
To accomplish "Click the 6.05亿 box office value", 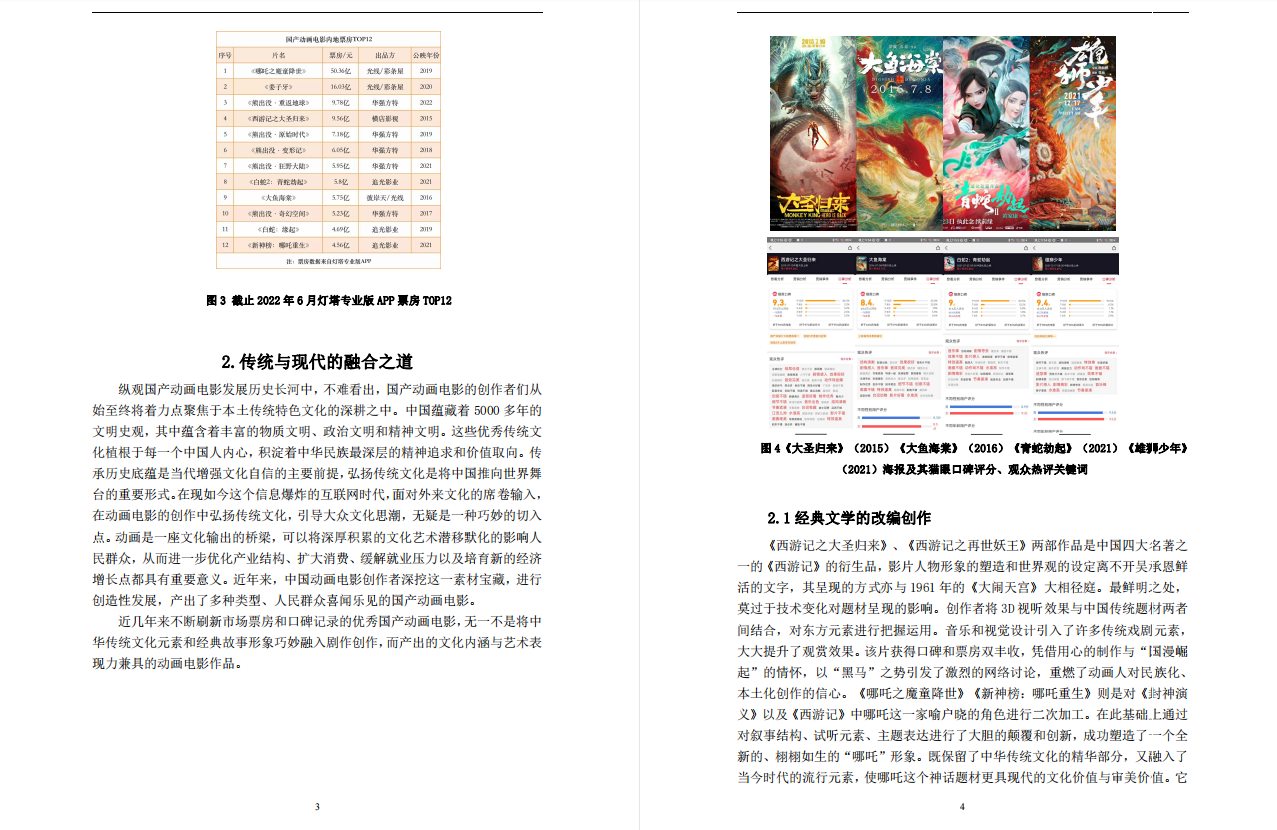I will pyautogui.click(x=340, y=150).
